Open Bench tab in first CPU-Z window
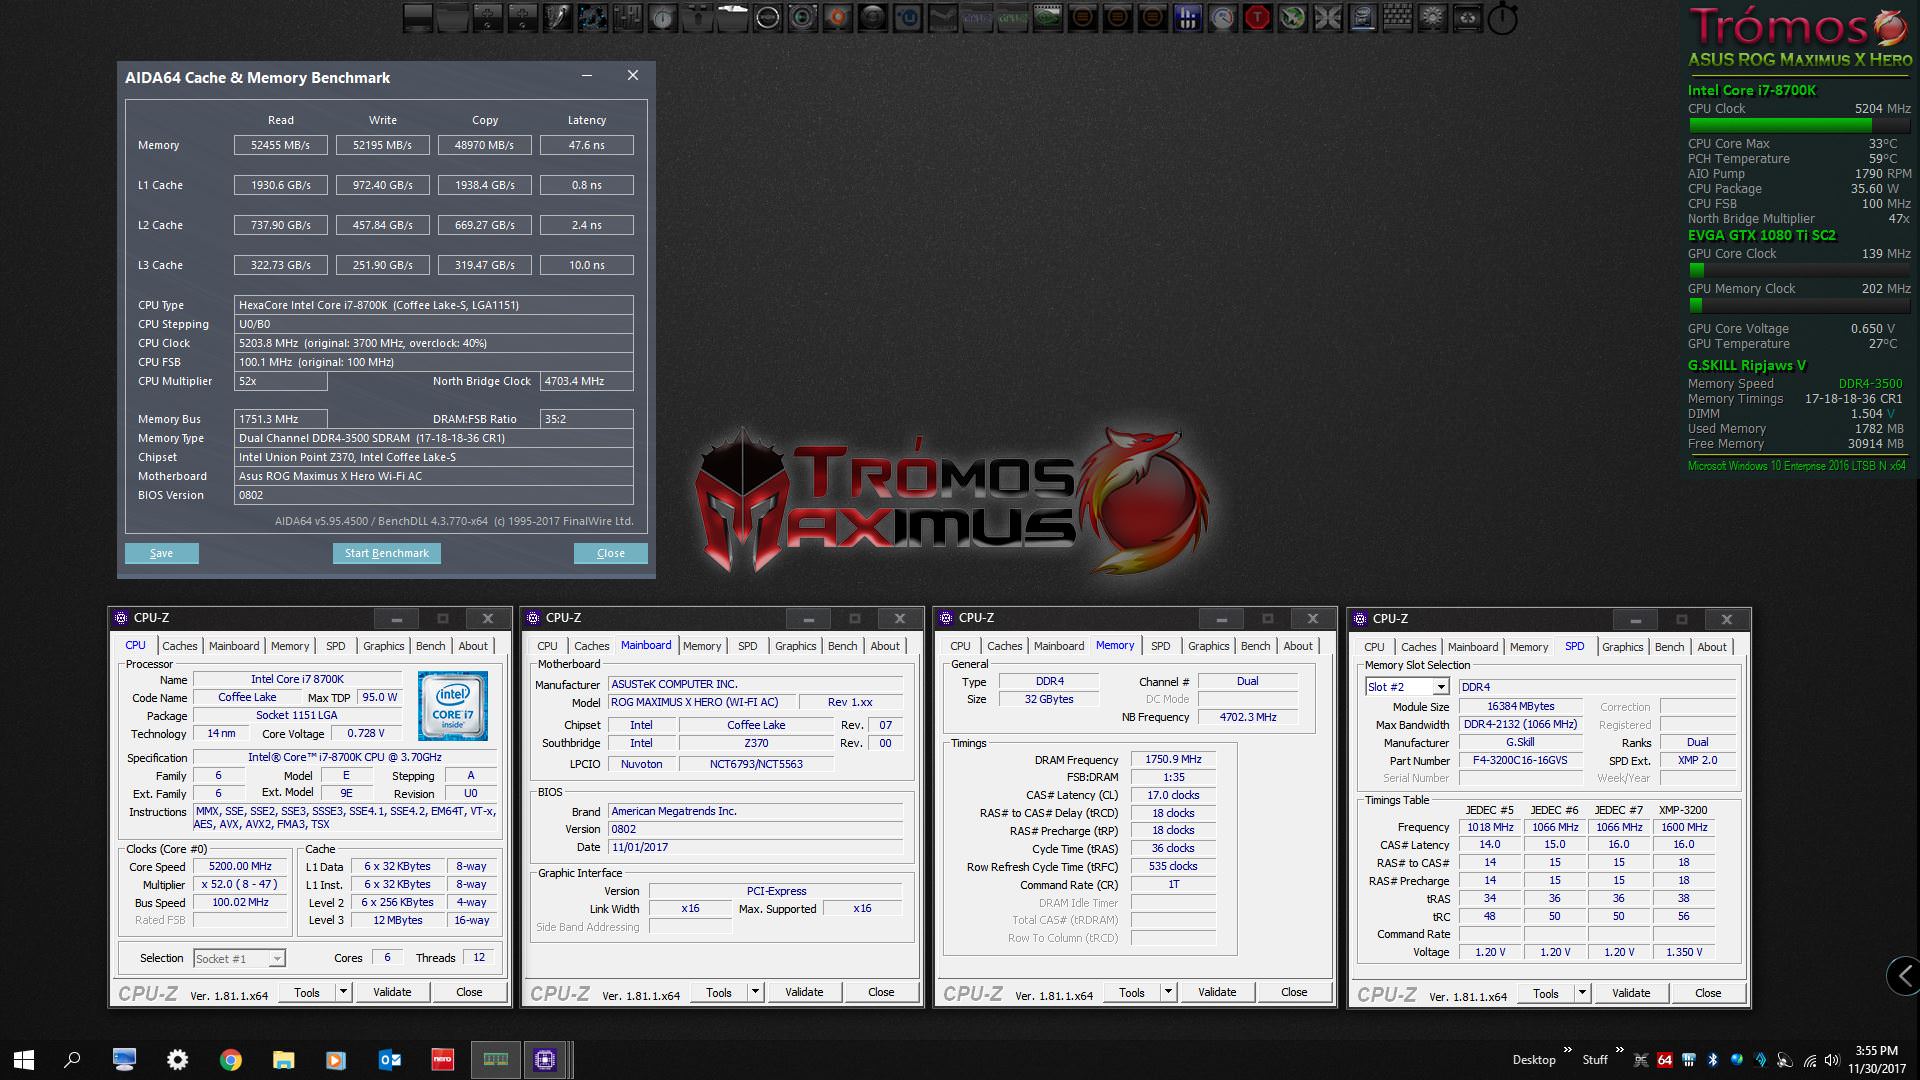The image size is (1920, 1080). pyautogui.click(x=431, y=646)
